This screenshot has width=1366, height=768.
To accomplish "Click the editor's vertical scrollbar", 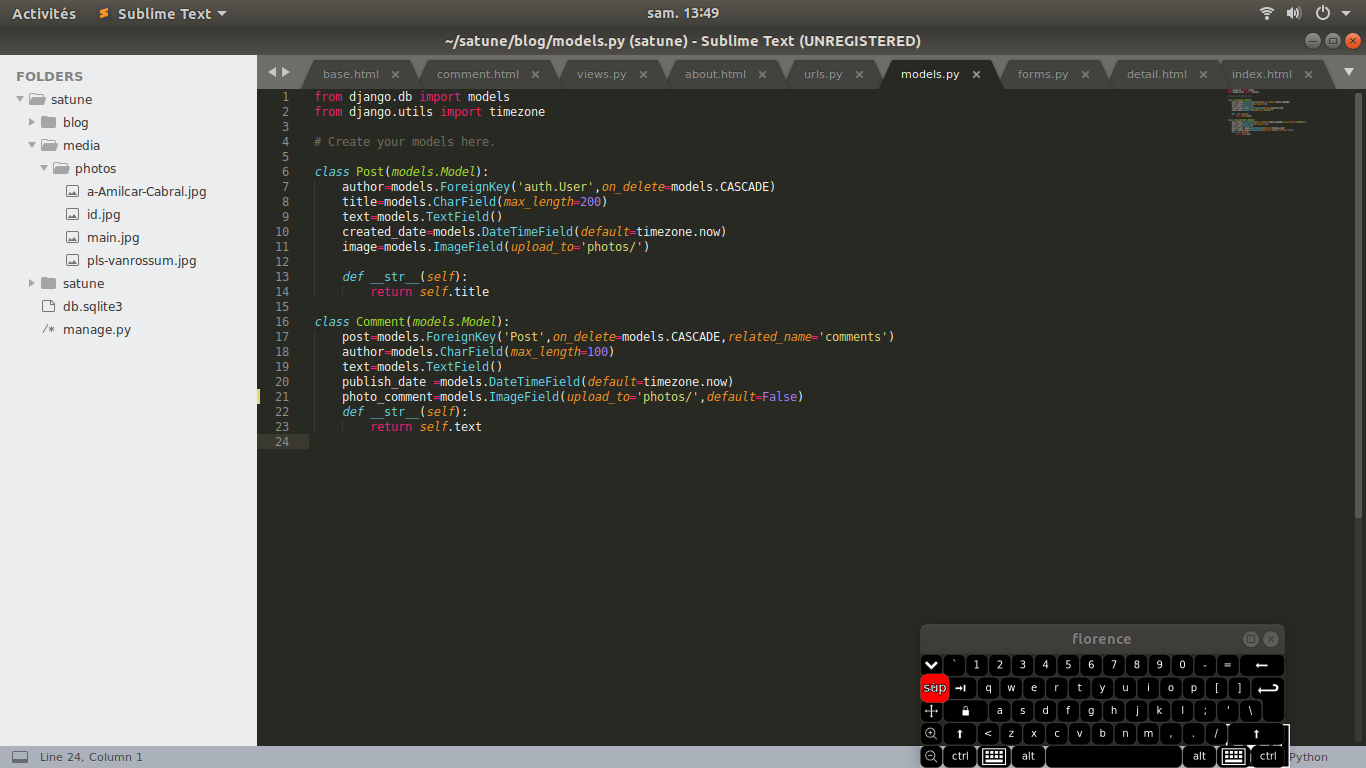I will pos(1358,300).
